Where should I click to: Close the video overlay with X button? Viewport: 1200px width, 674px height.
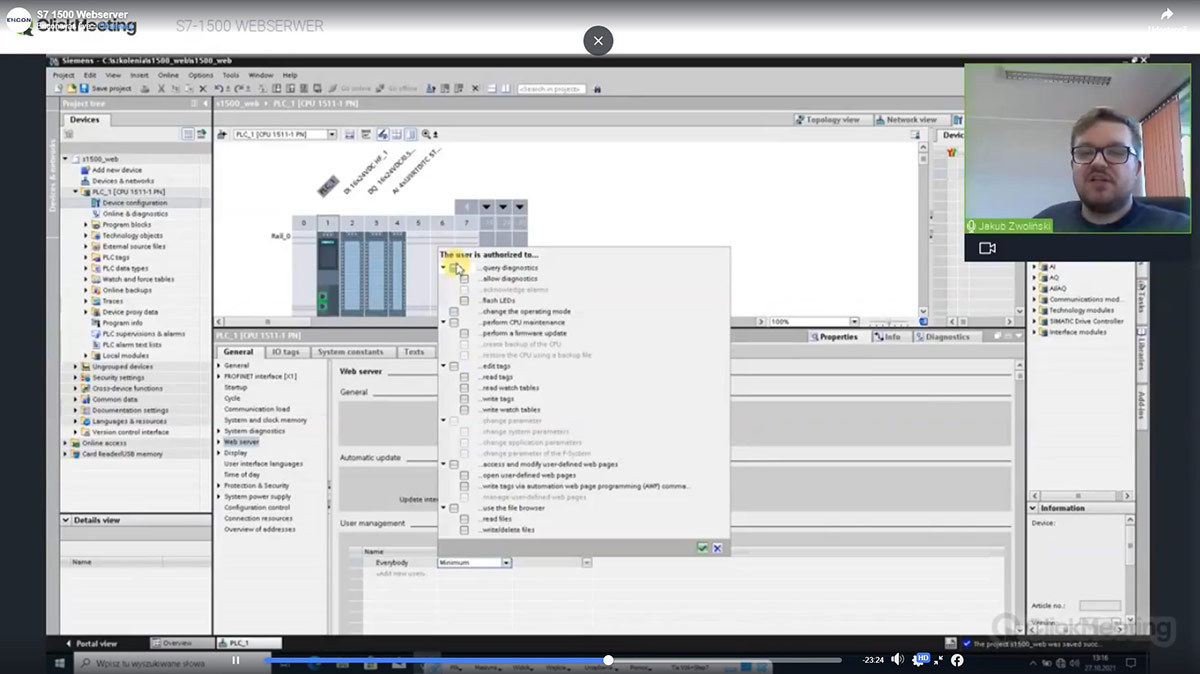click(598, 40)
